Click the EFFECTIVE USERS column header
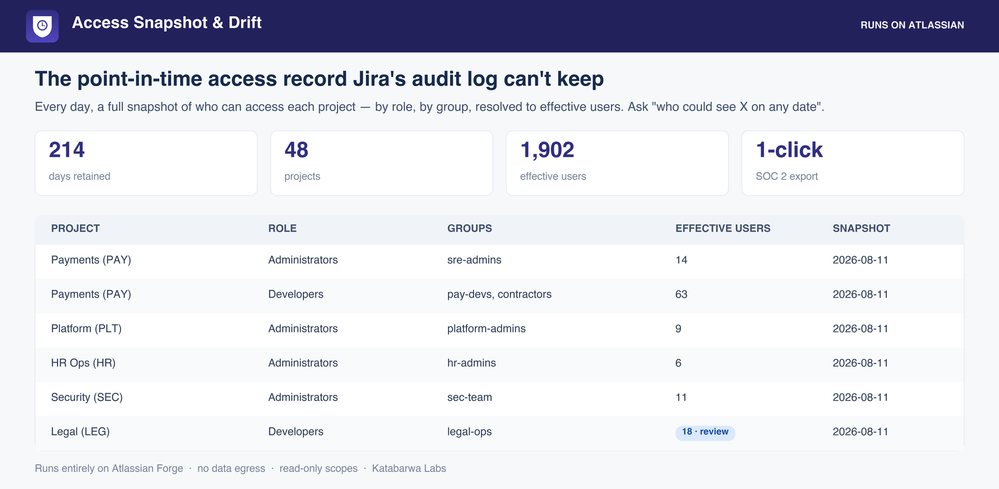 [x=722, y=229]
